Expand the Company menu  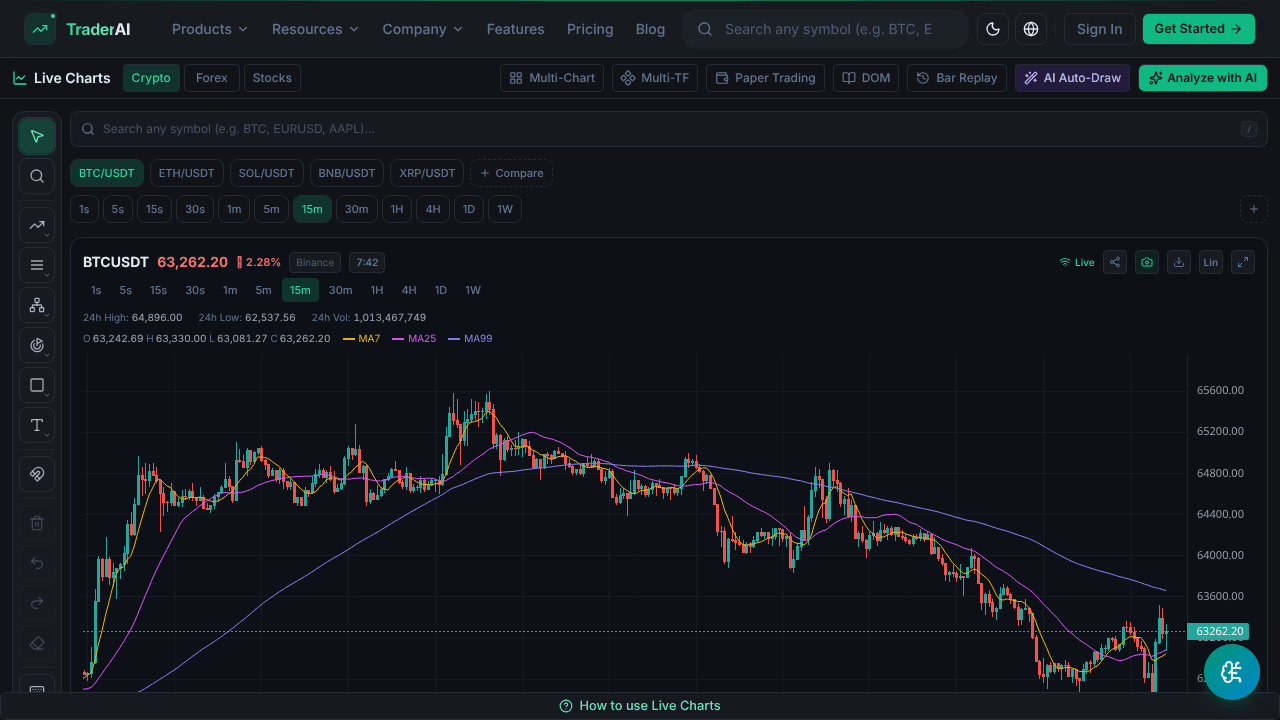pos(422,29)
